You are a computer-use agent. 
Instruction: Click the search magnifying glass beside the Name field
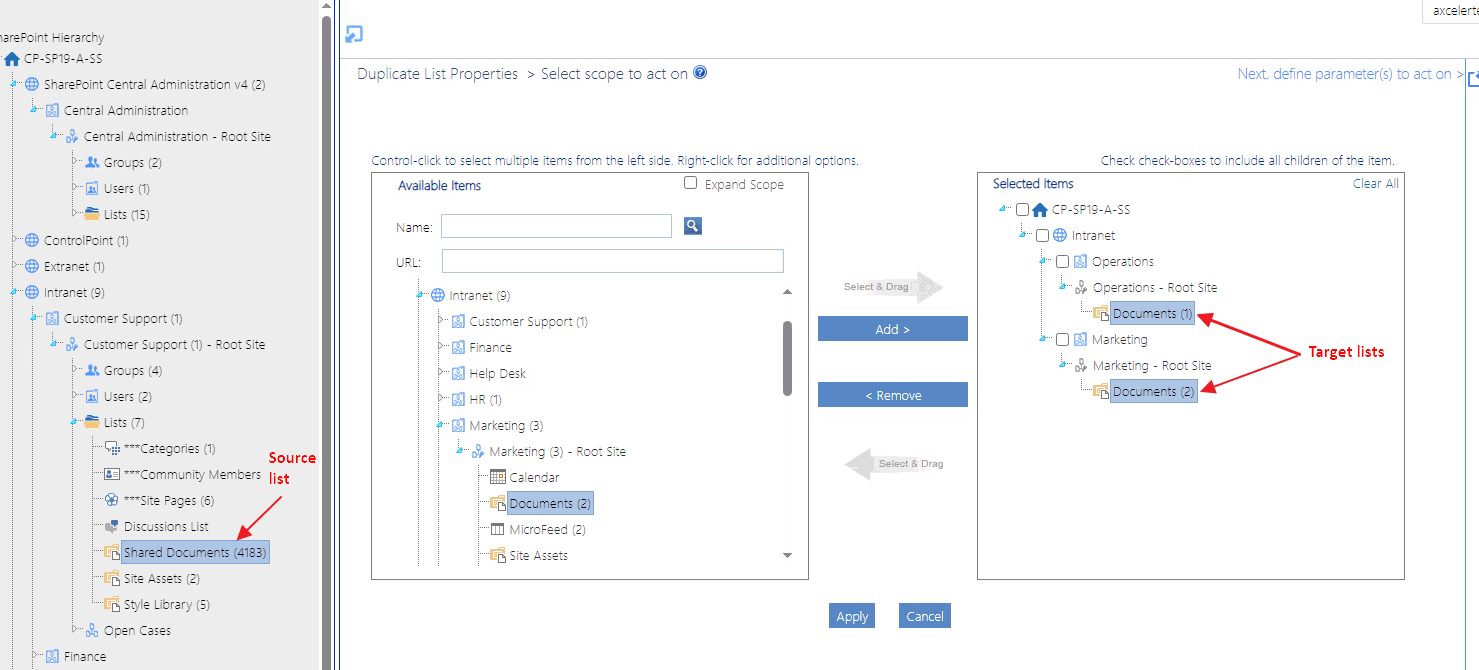(x=692, y=226)
